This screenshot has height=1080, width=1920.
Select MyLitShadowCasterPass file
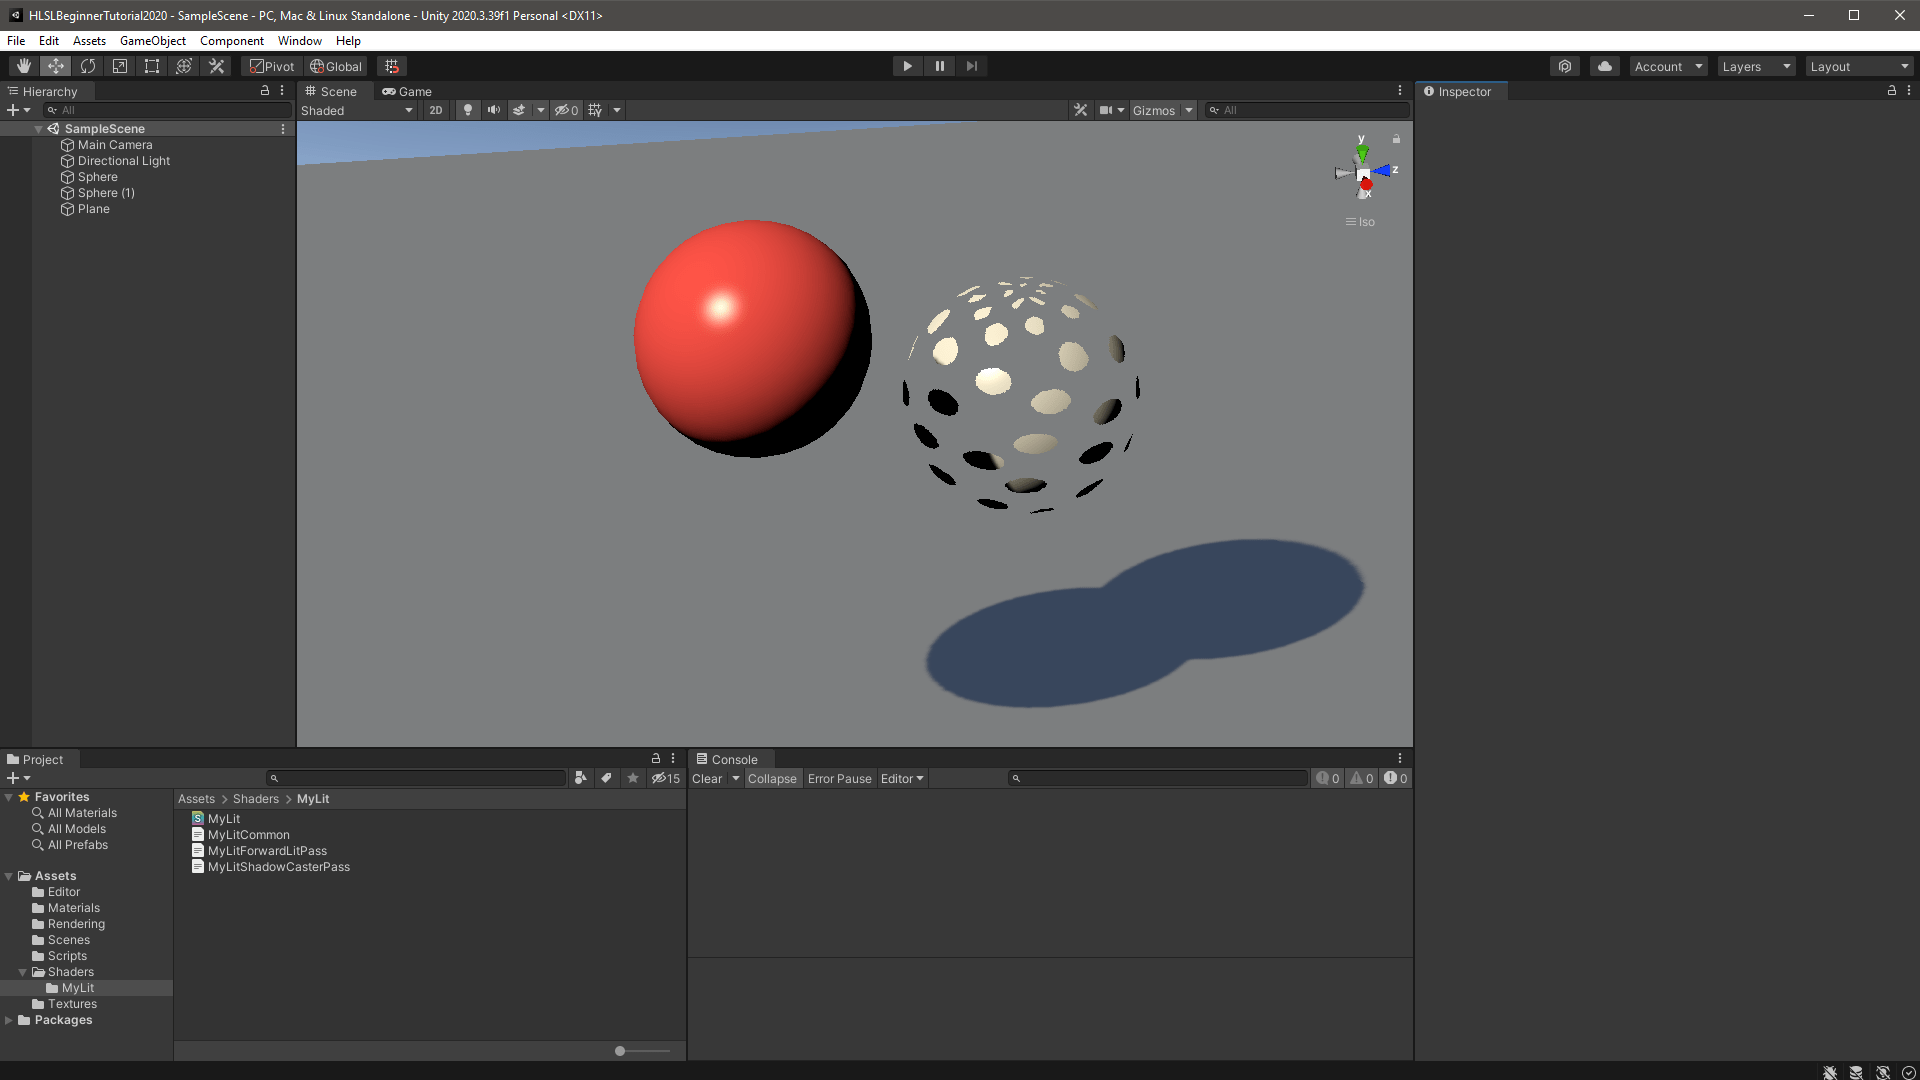pos(279,867)
